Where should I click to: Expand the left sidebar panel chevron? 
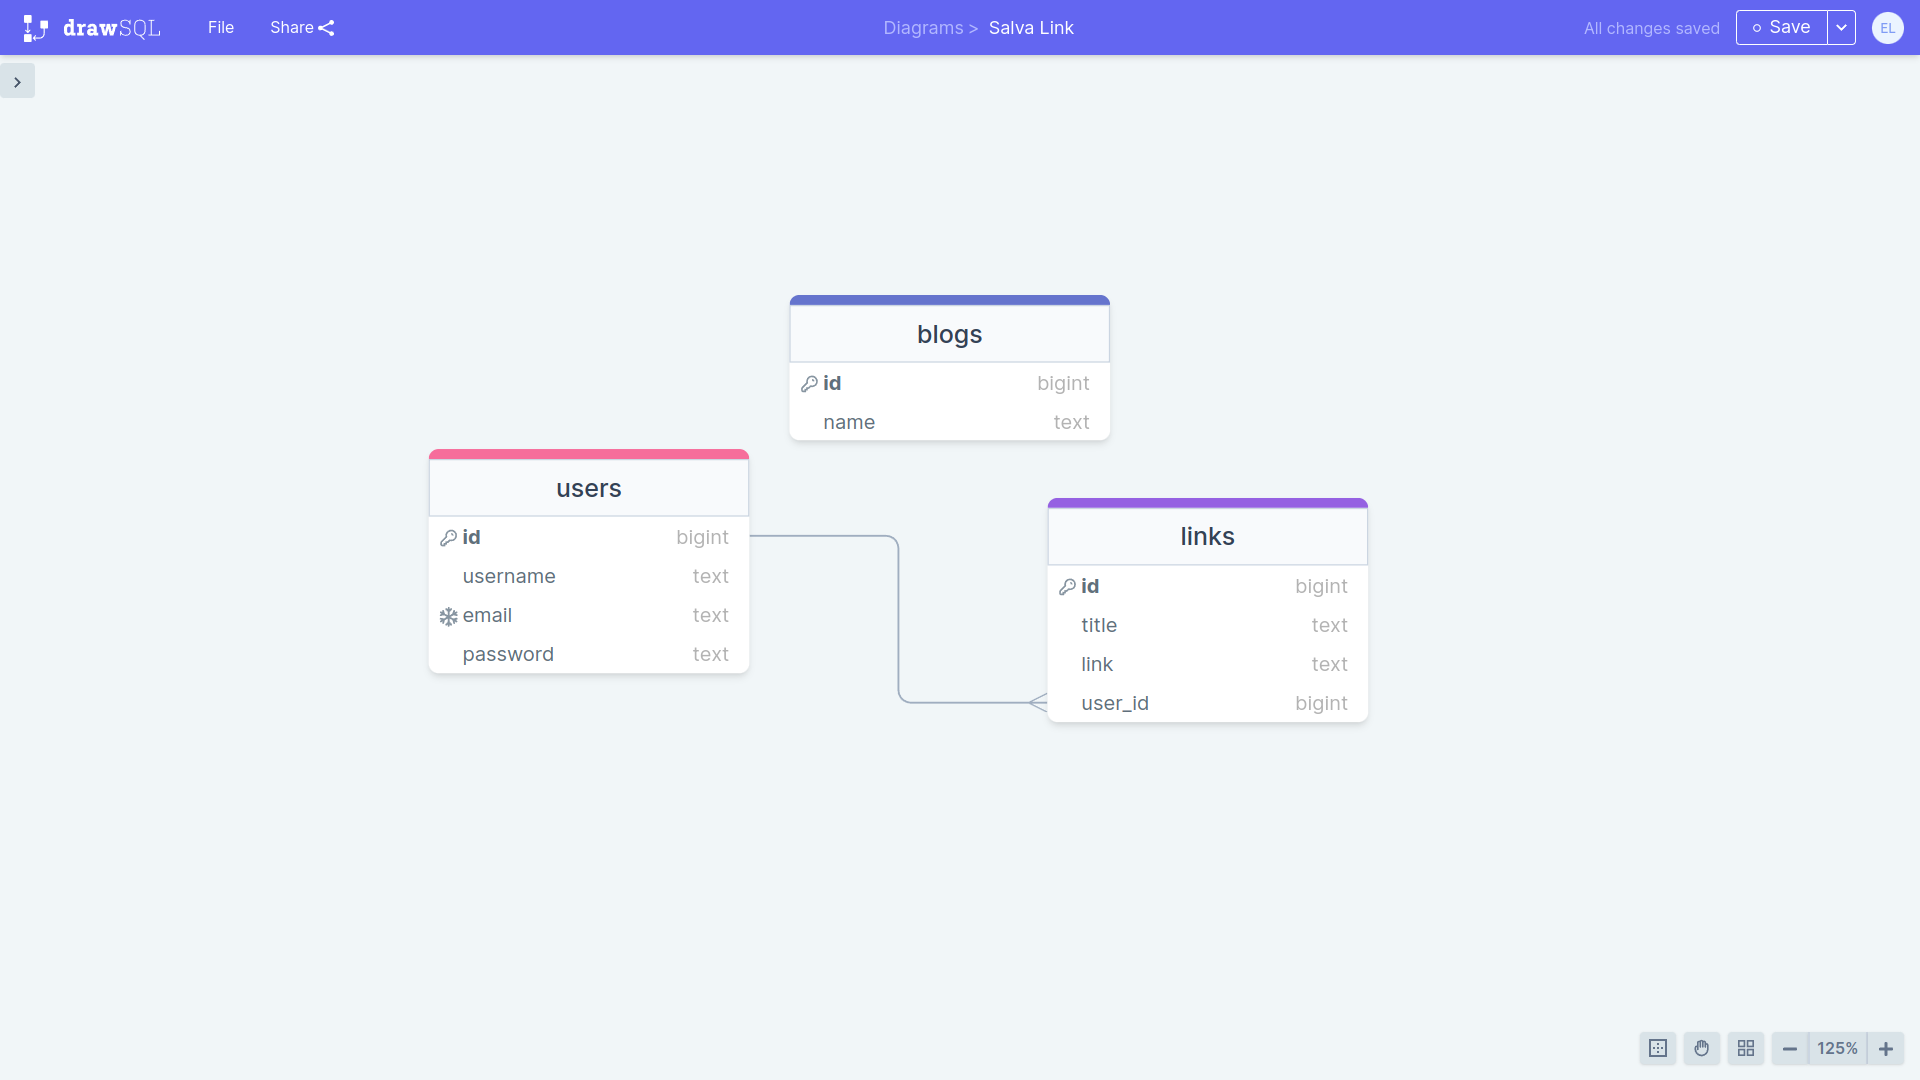coord(17,82)
